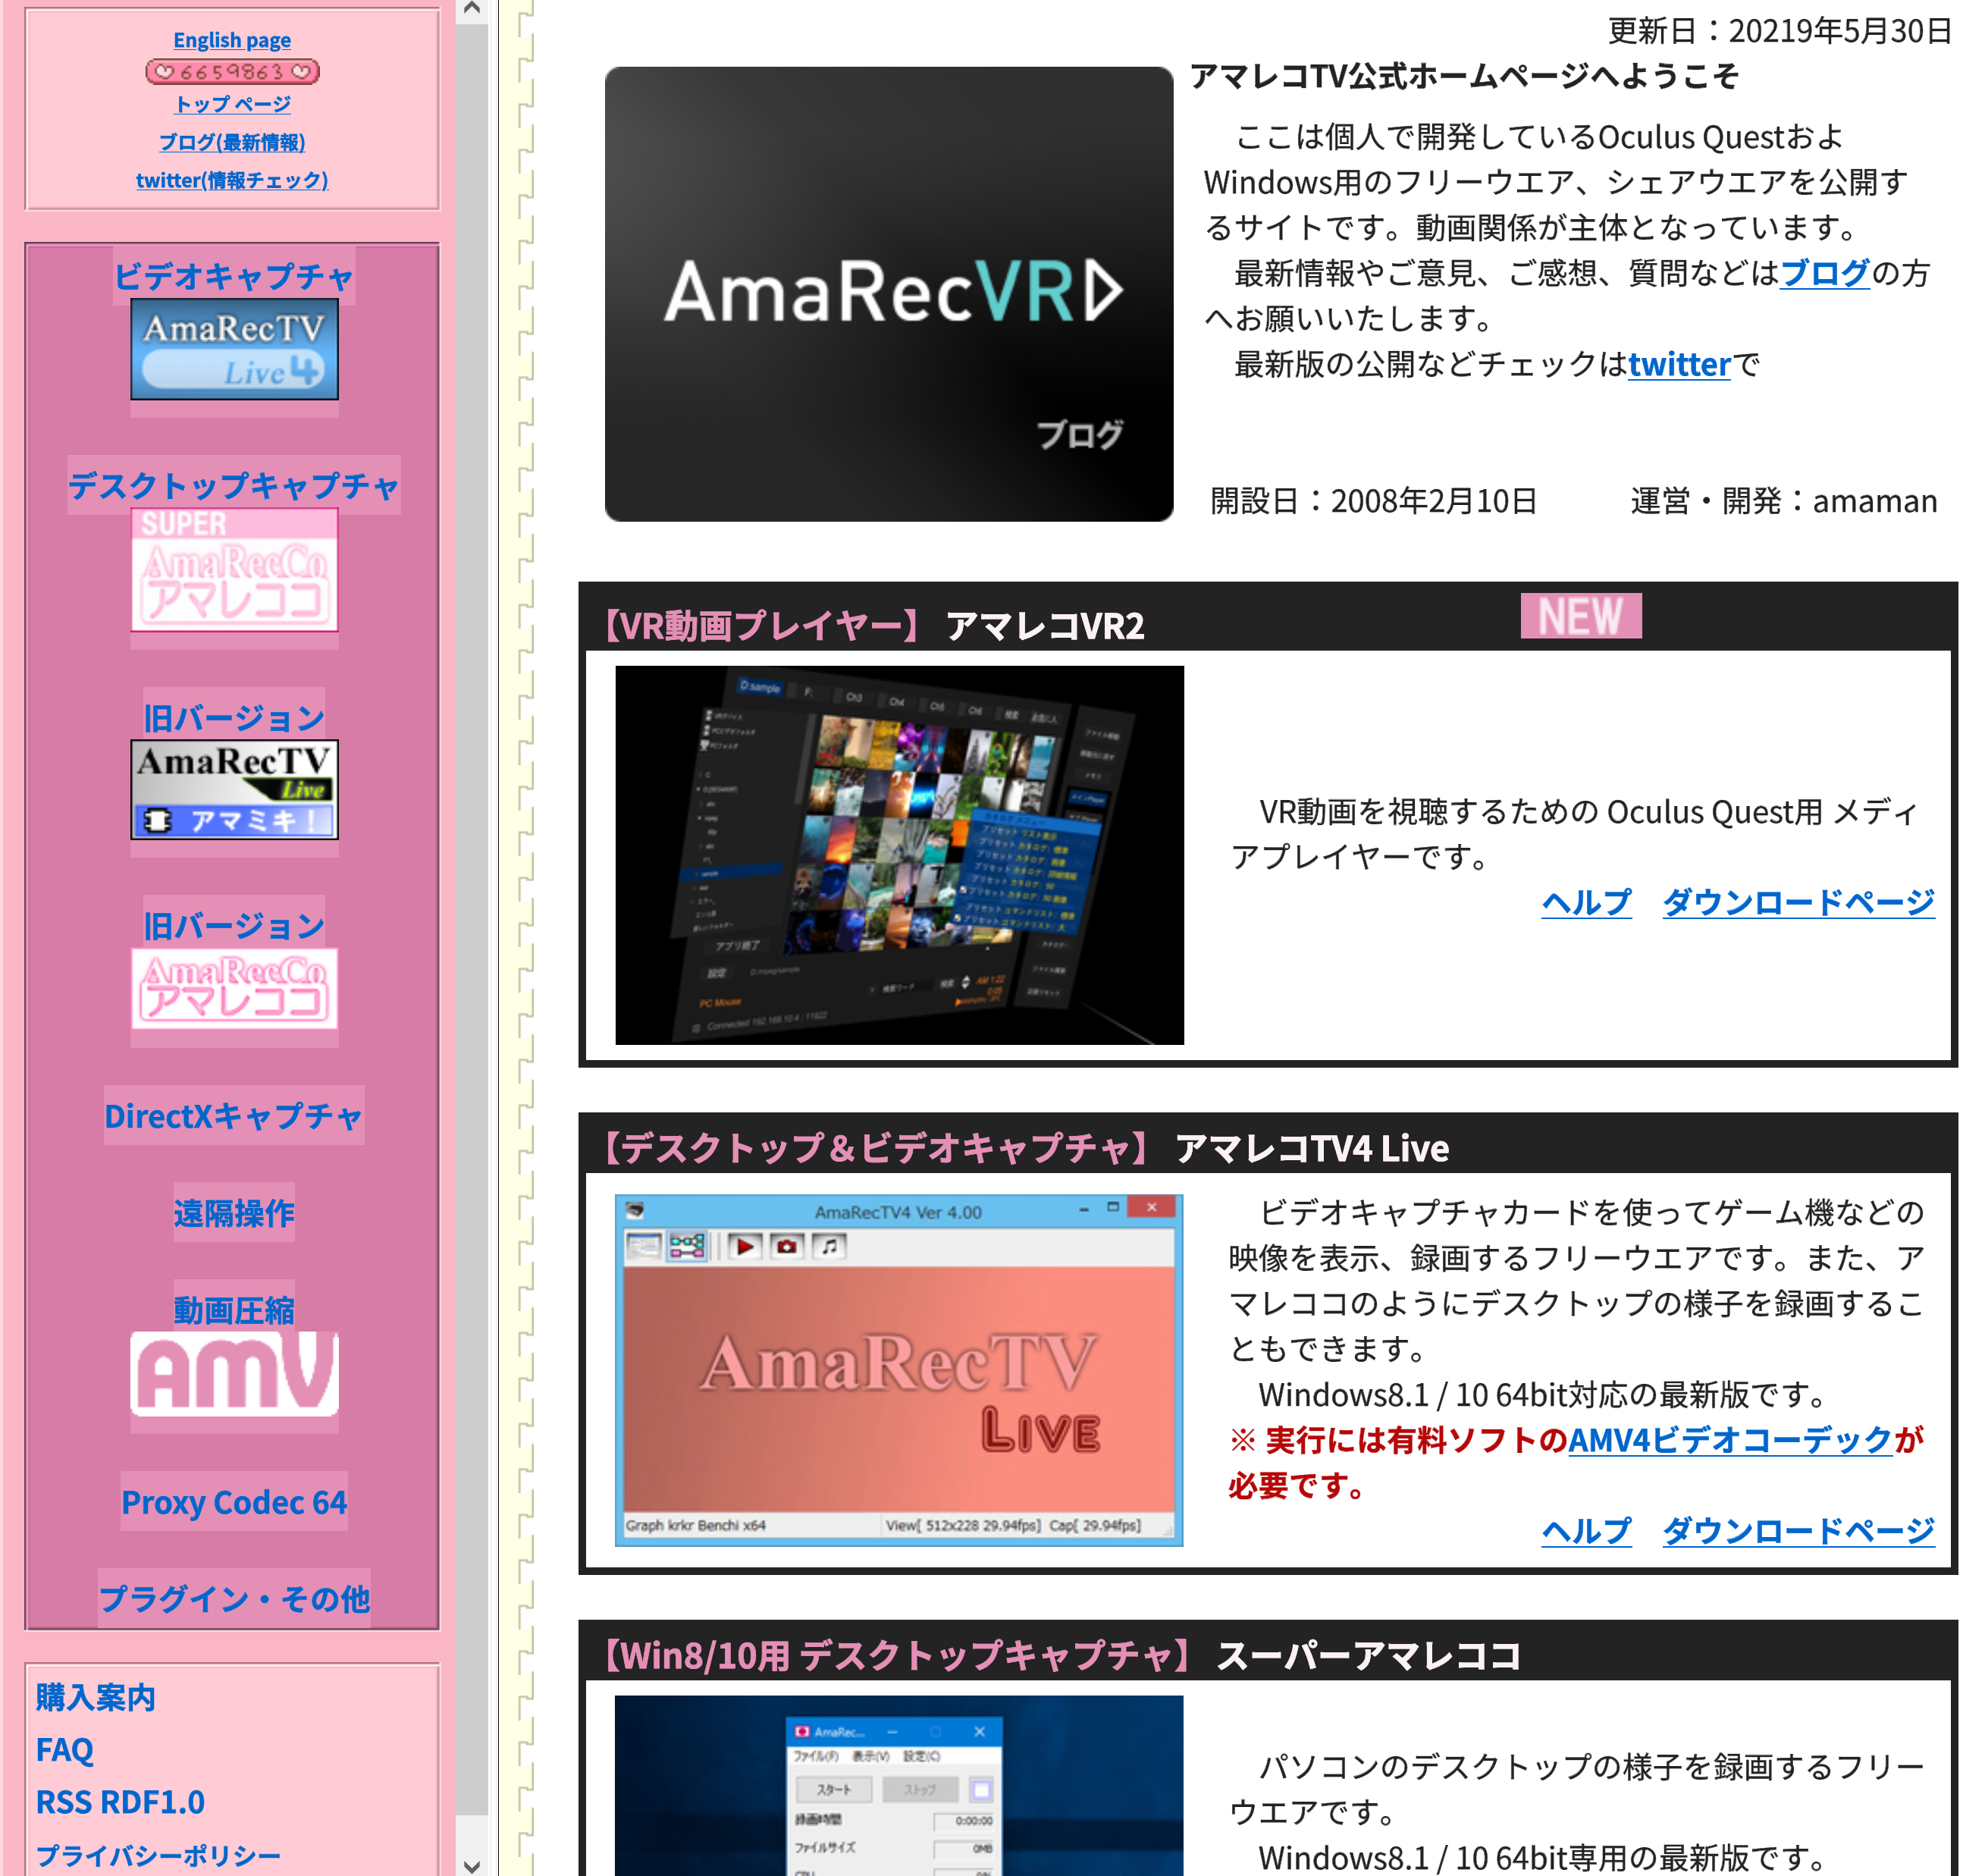Click the 更新日 date text
Screen dimensions: 1963x1876
point(1779,30)
